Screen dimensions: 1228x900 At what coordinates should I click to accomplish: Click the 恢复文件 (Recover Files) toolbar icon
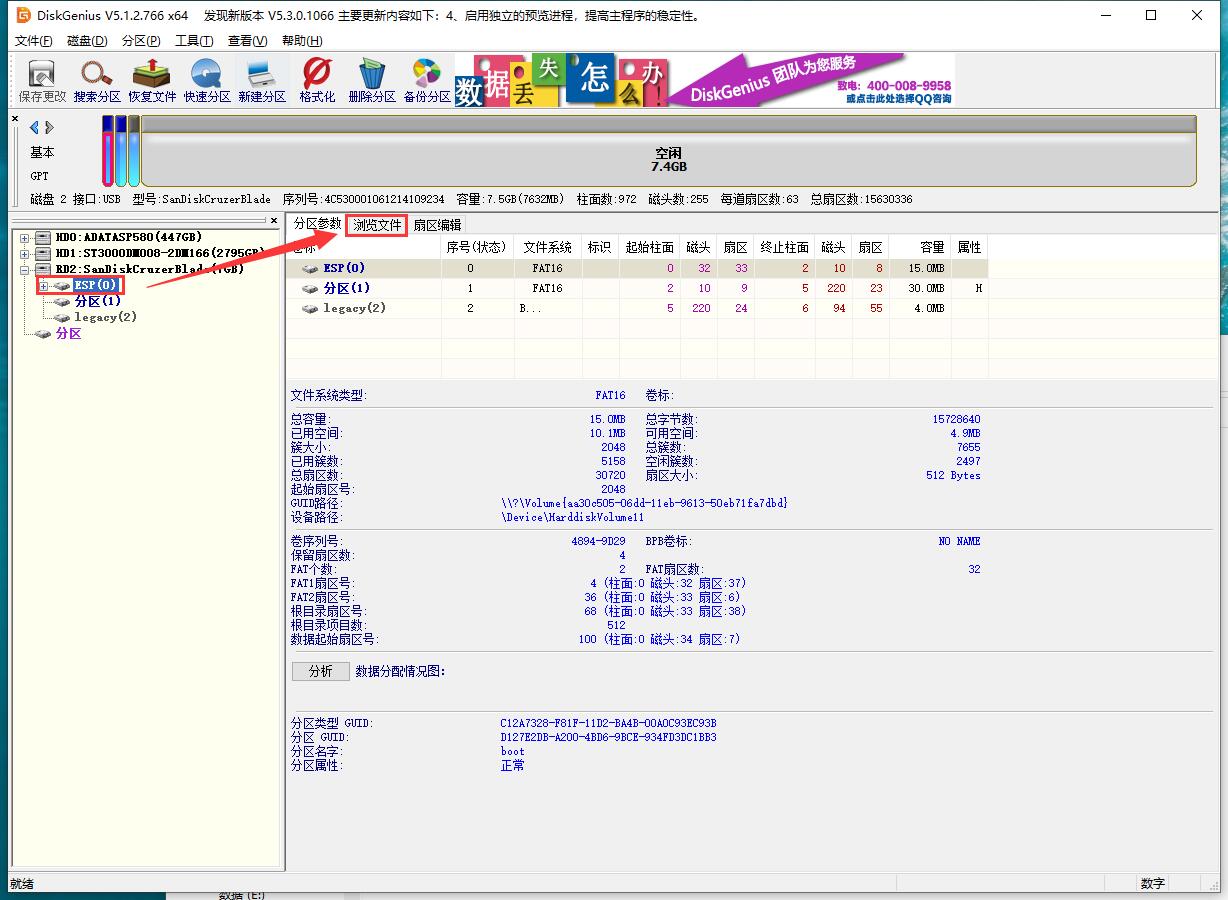point(152,80)
